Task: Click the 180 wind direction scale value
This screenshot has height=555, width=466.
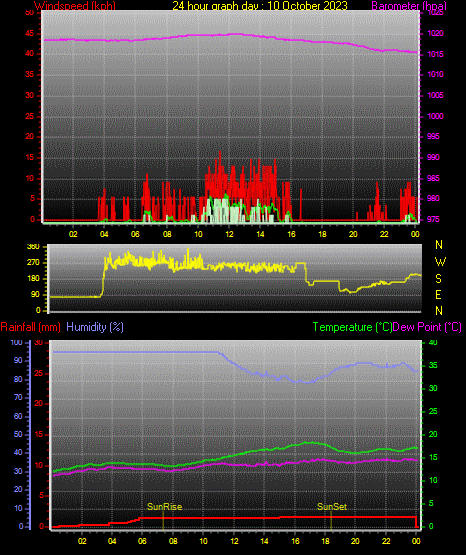Action: pos(33,279)
